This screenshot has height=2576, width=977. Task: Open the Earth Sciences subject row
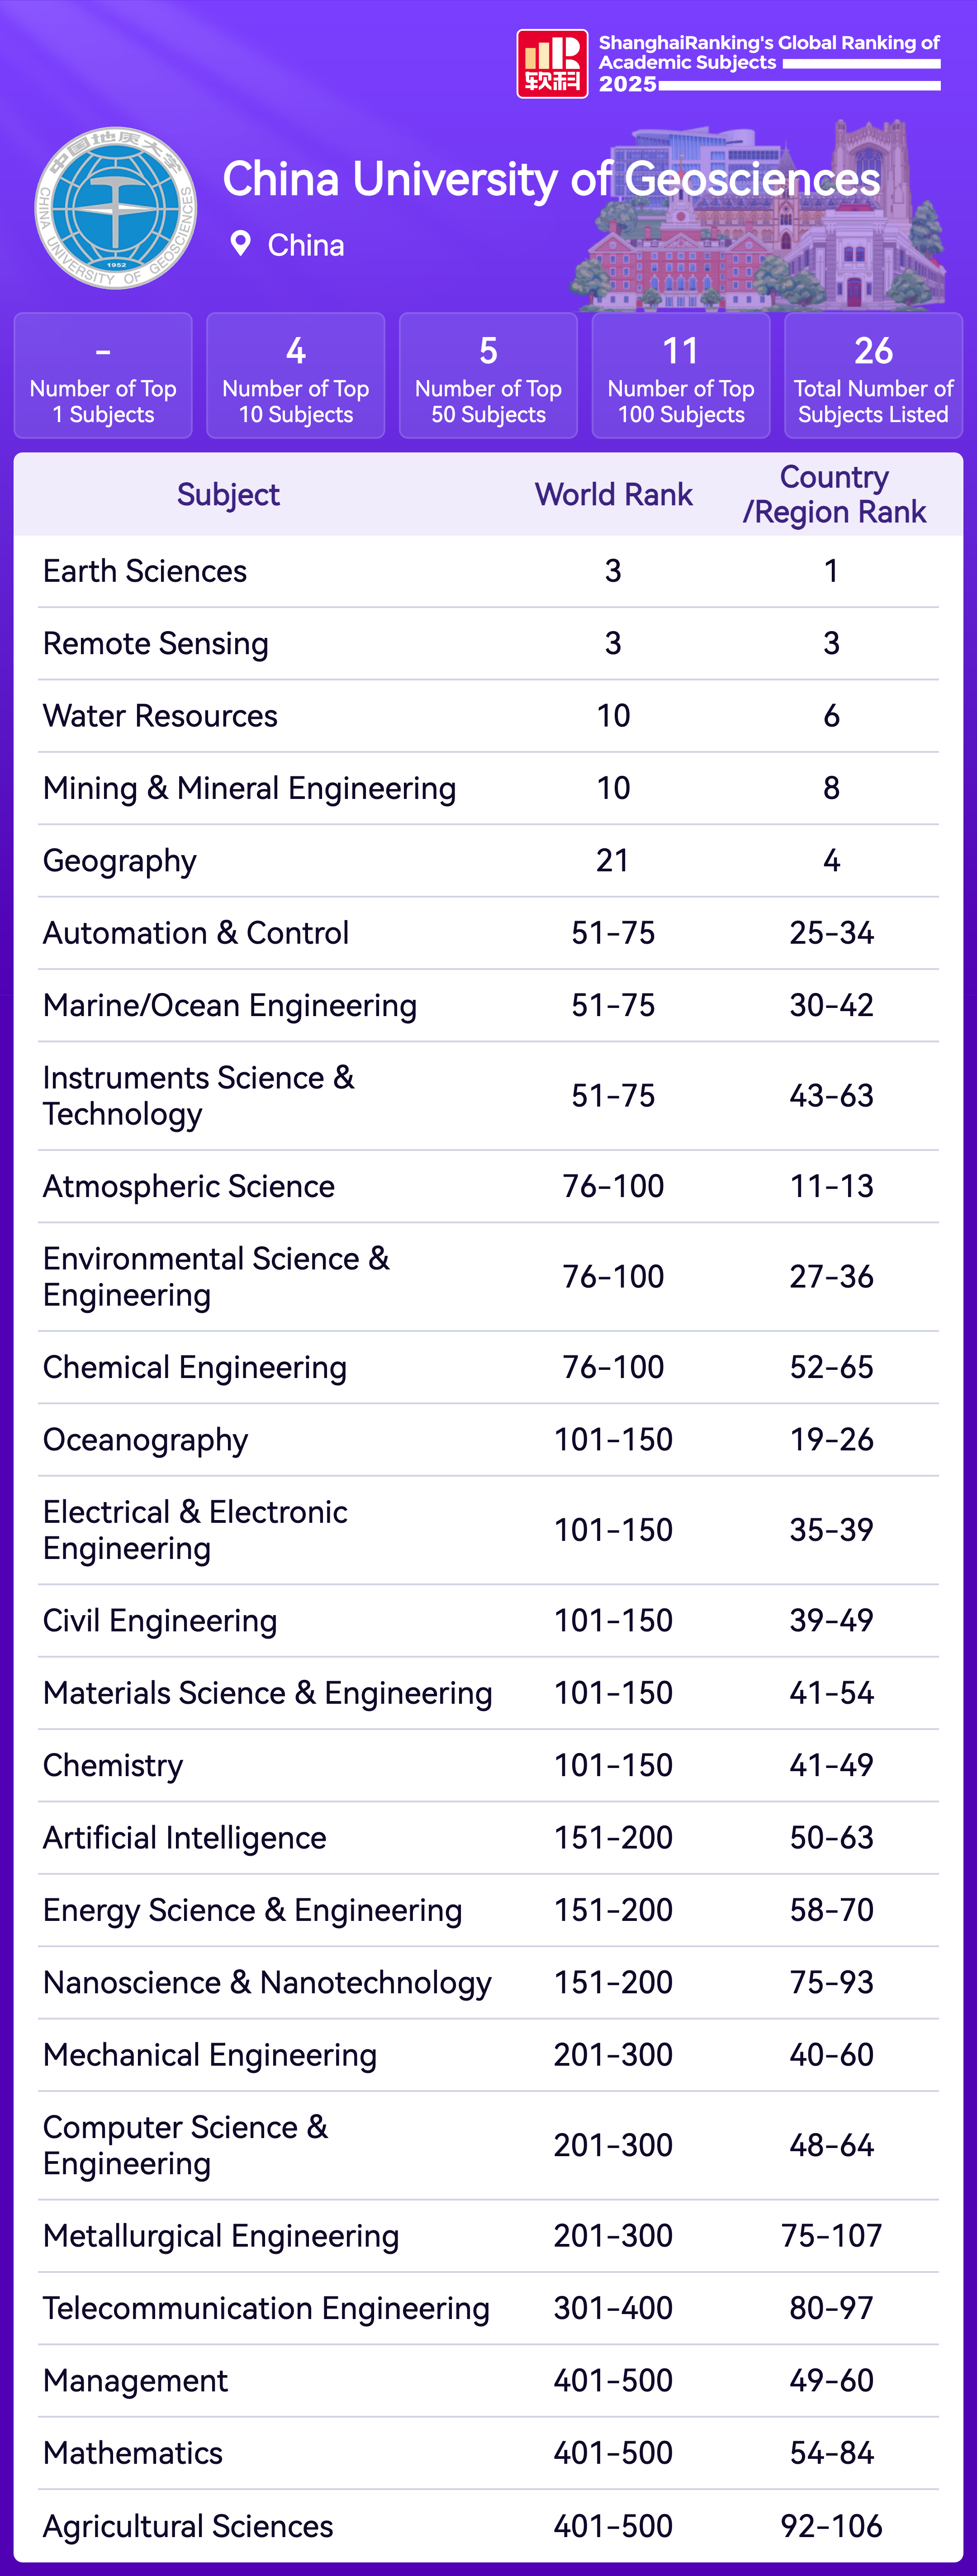point(145,571)
